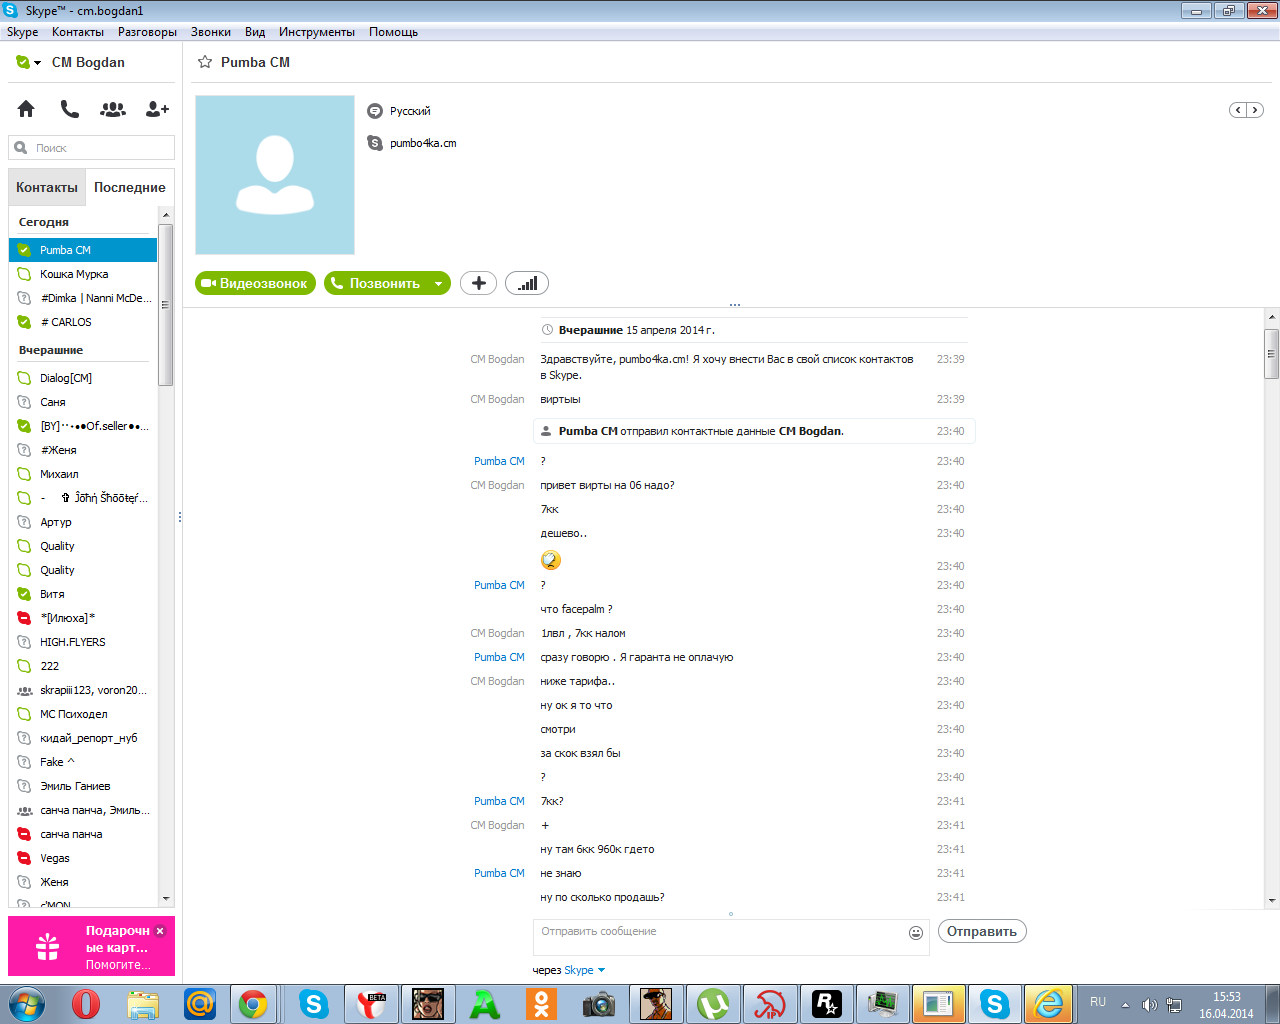Open Internet Explorer on taskbar

click(1048, 1004)
